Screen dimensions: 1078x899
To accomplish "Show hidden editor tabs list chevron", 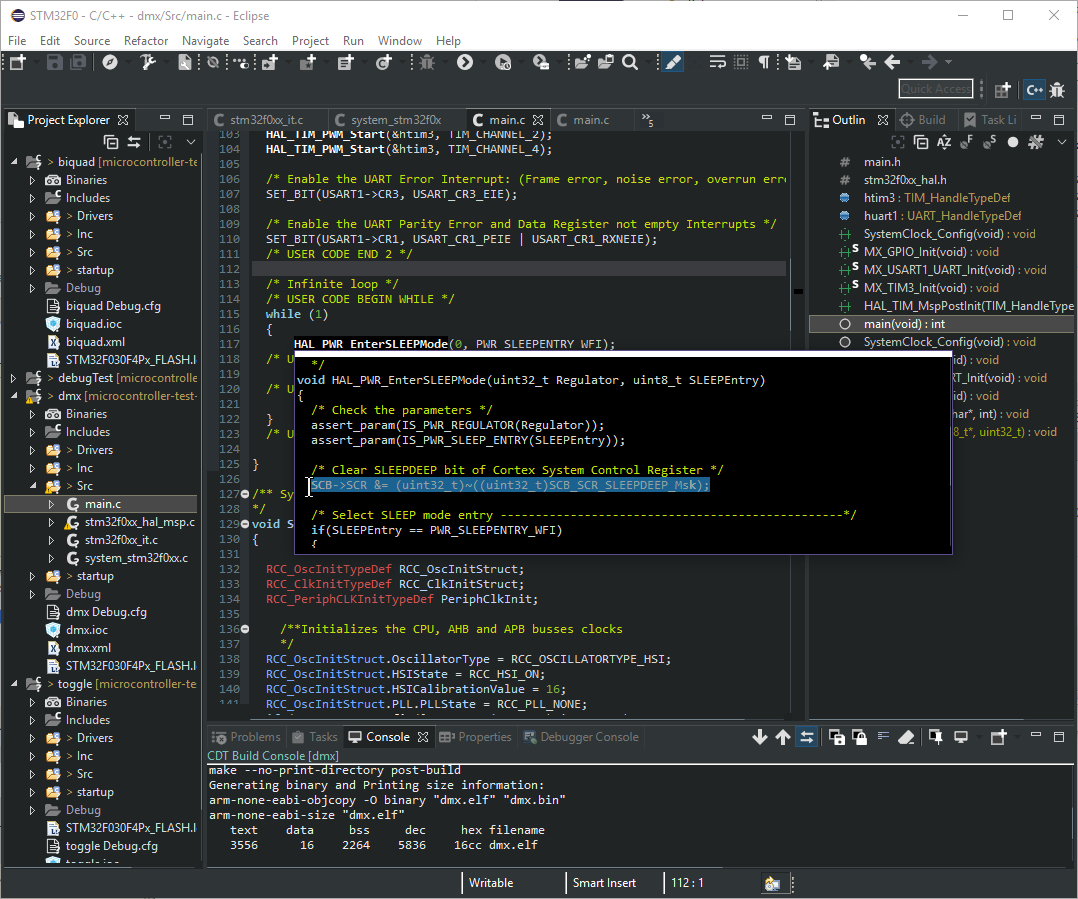I will point(646,120).
